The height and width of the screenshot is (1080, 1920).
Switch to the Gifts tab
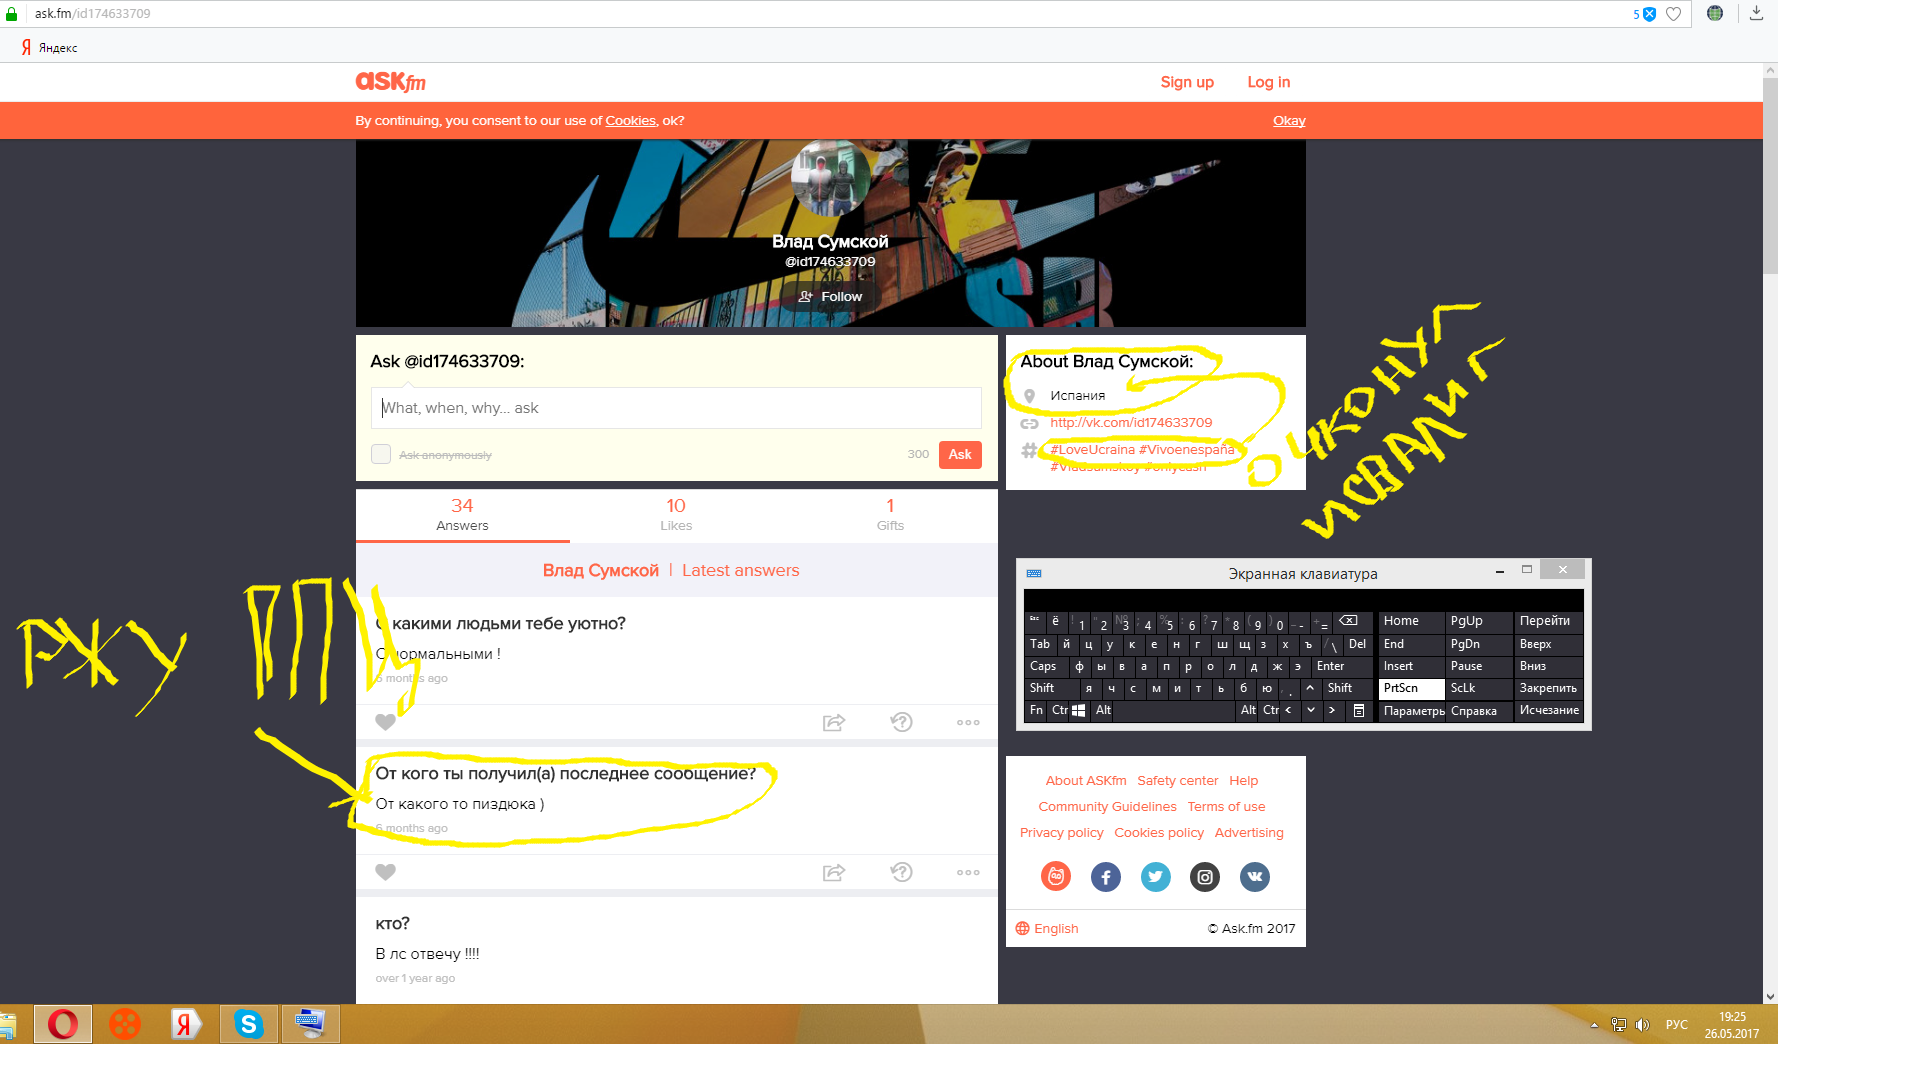pyautogui.click(x=890, y=514)
